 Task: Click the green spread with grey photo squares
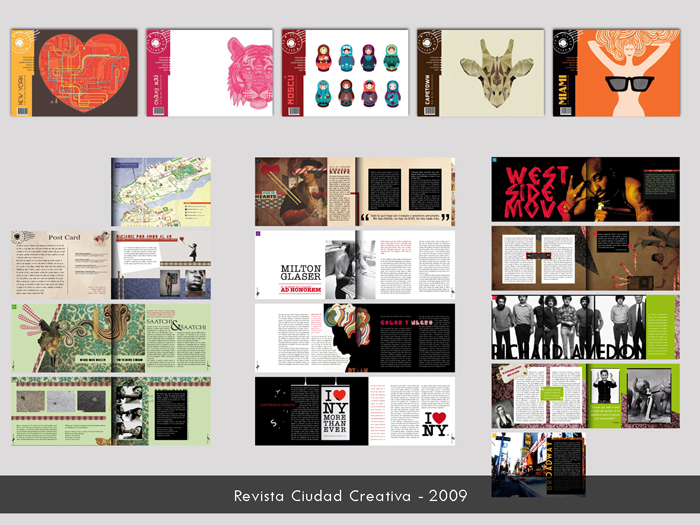[x=111, y=411]
